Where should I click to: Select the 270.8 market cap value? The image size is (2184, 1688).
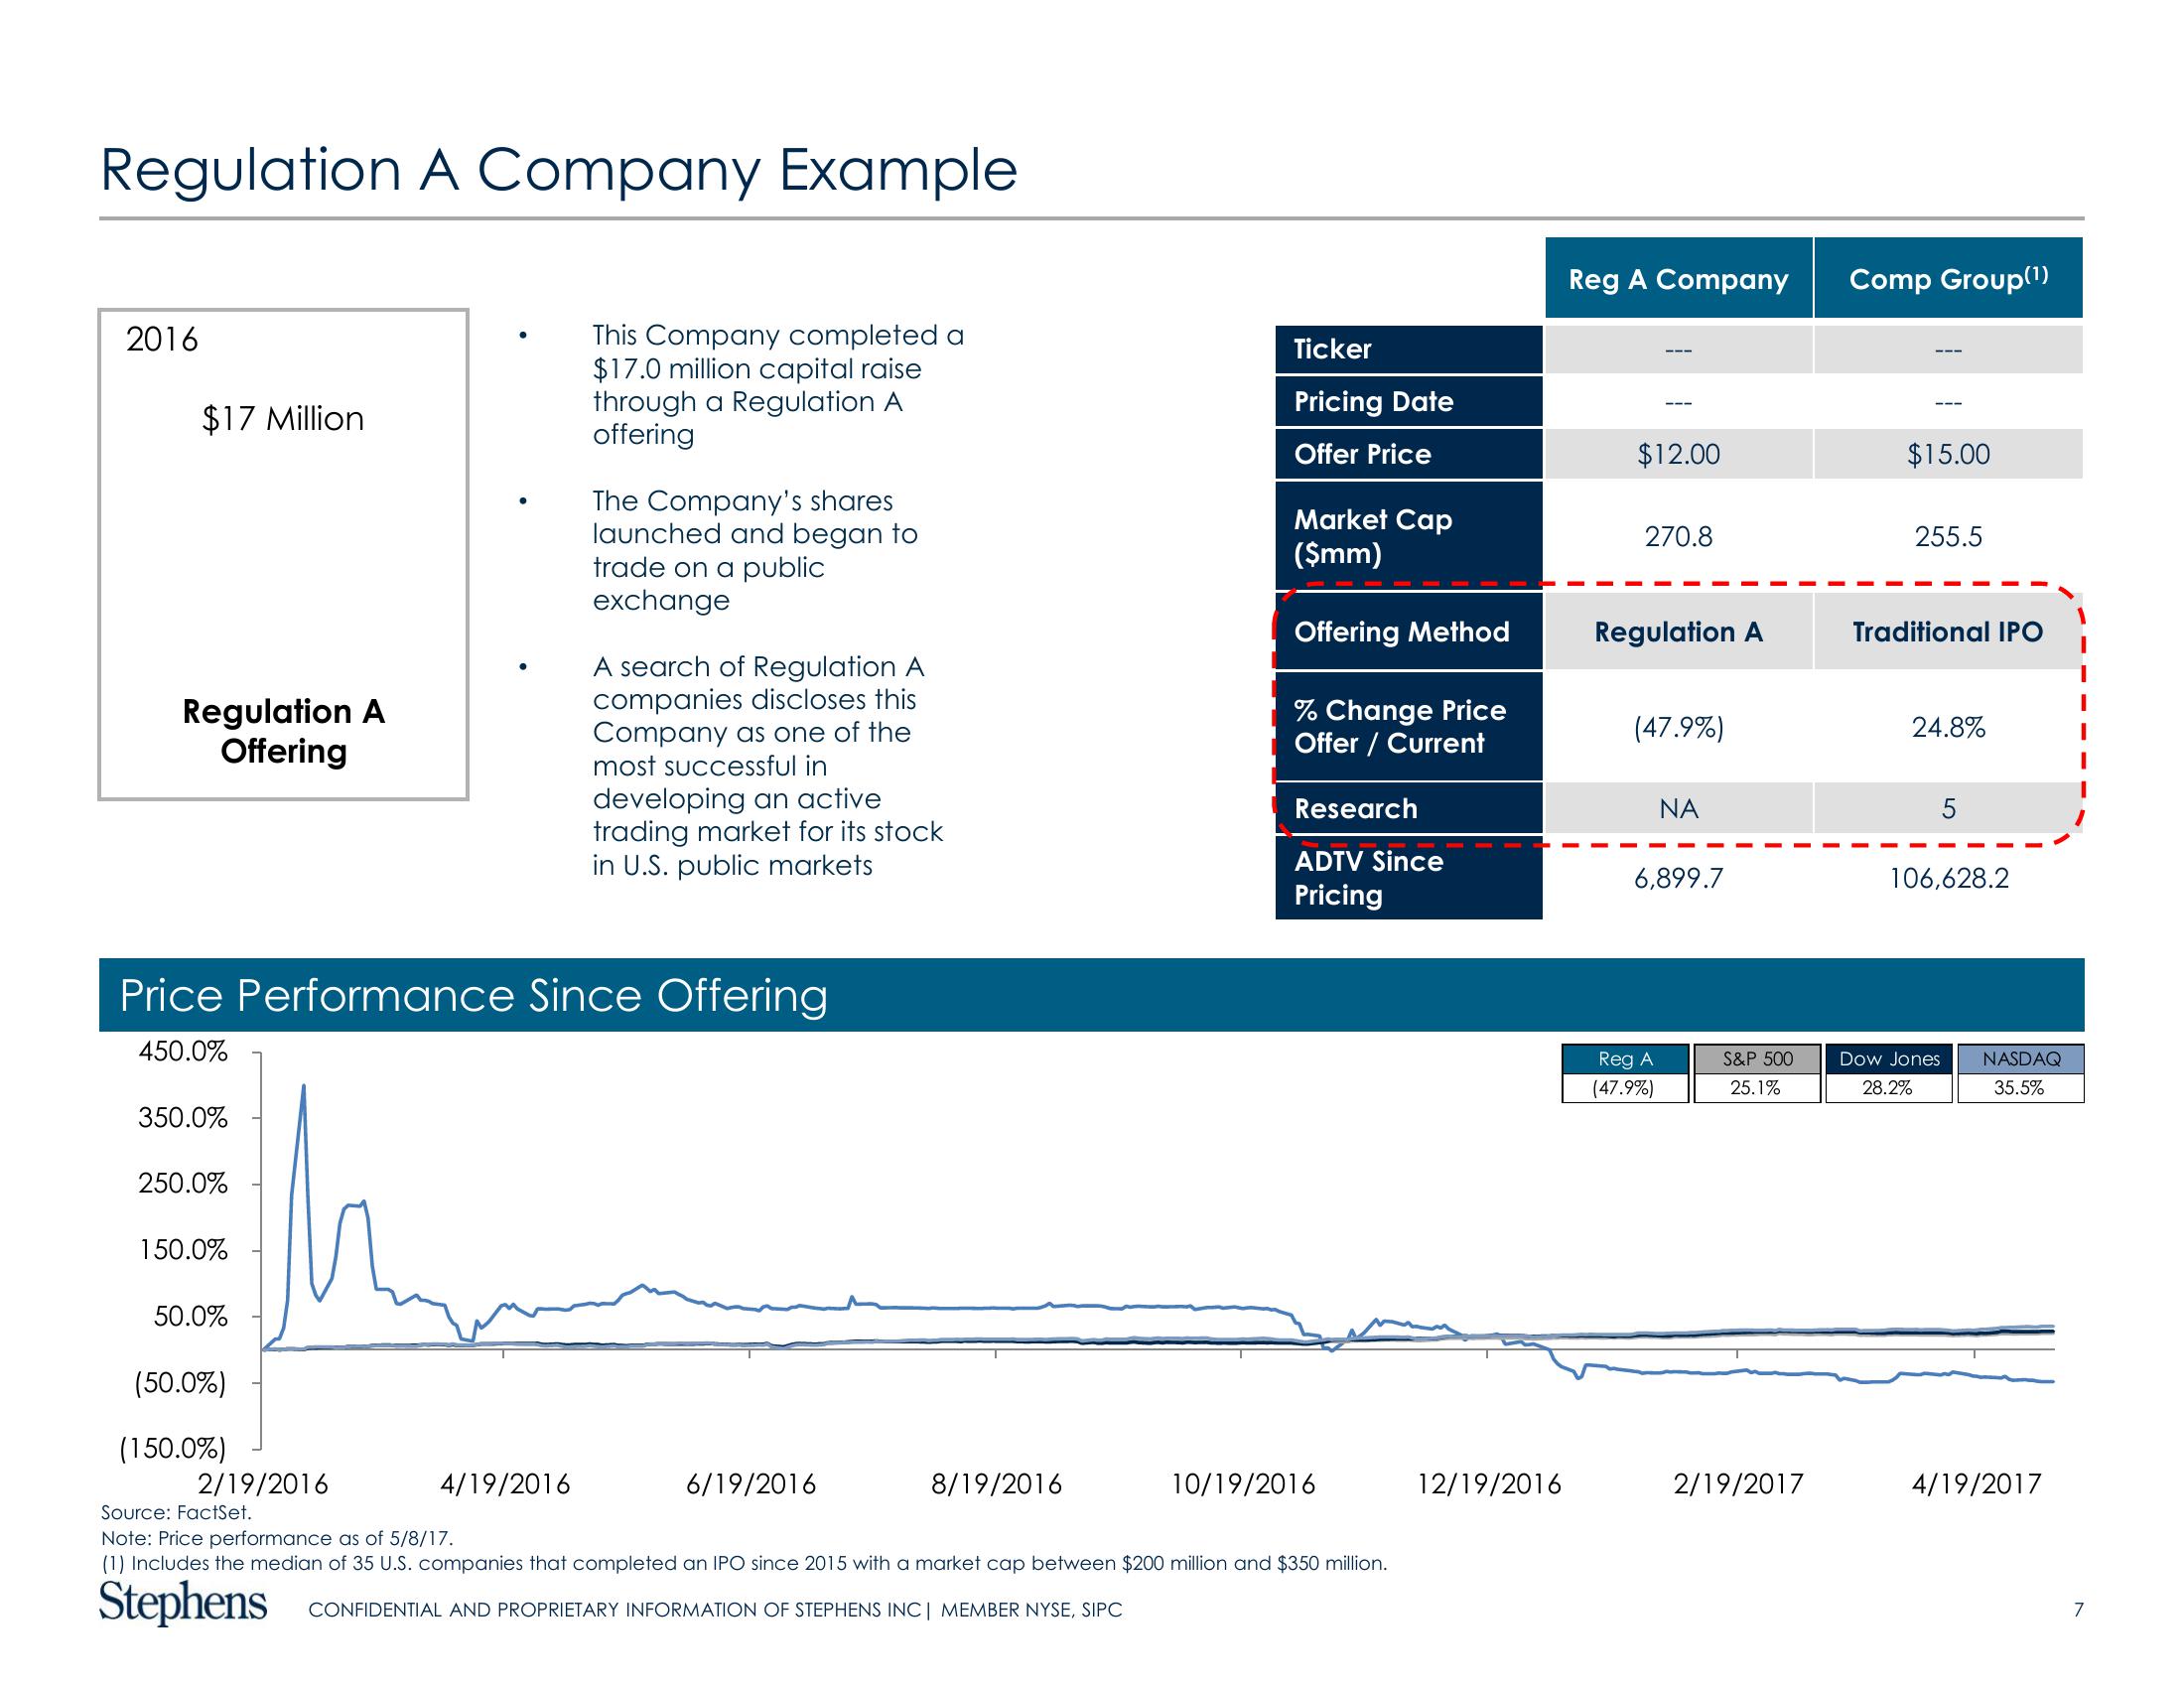[x=1678, y=537]
